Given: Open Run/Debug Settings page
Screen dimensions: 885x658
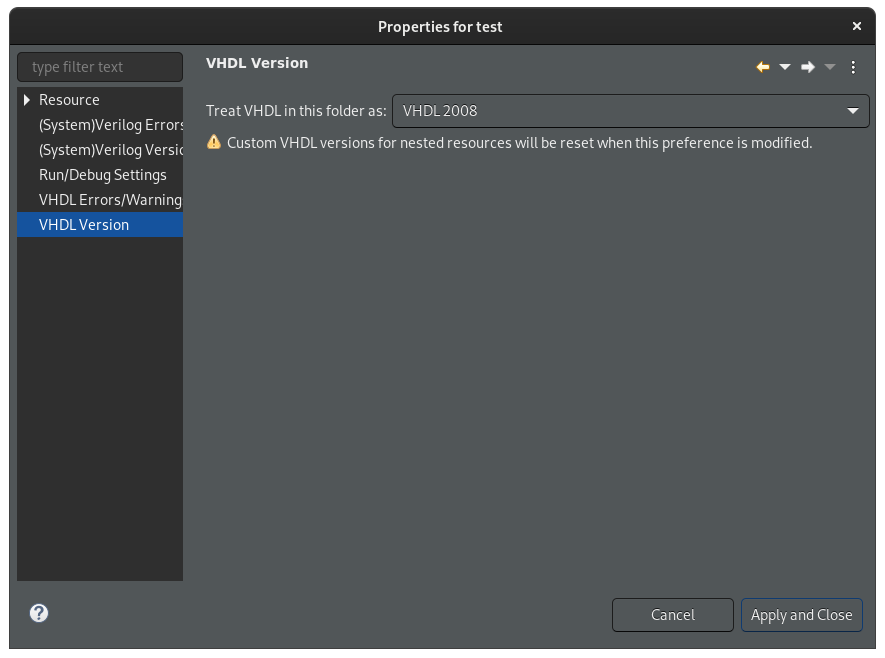Looking at the screenshot, I should point(103,175).
